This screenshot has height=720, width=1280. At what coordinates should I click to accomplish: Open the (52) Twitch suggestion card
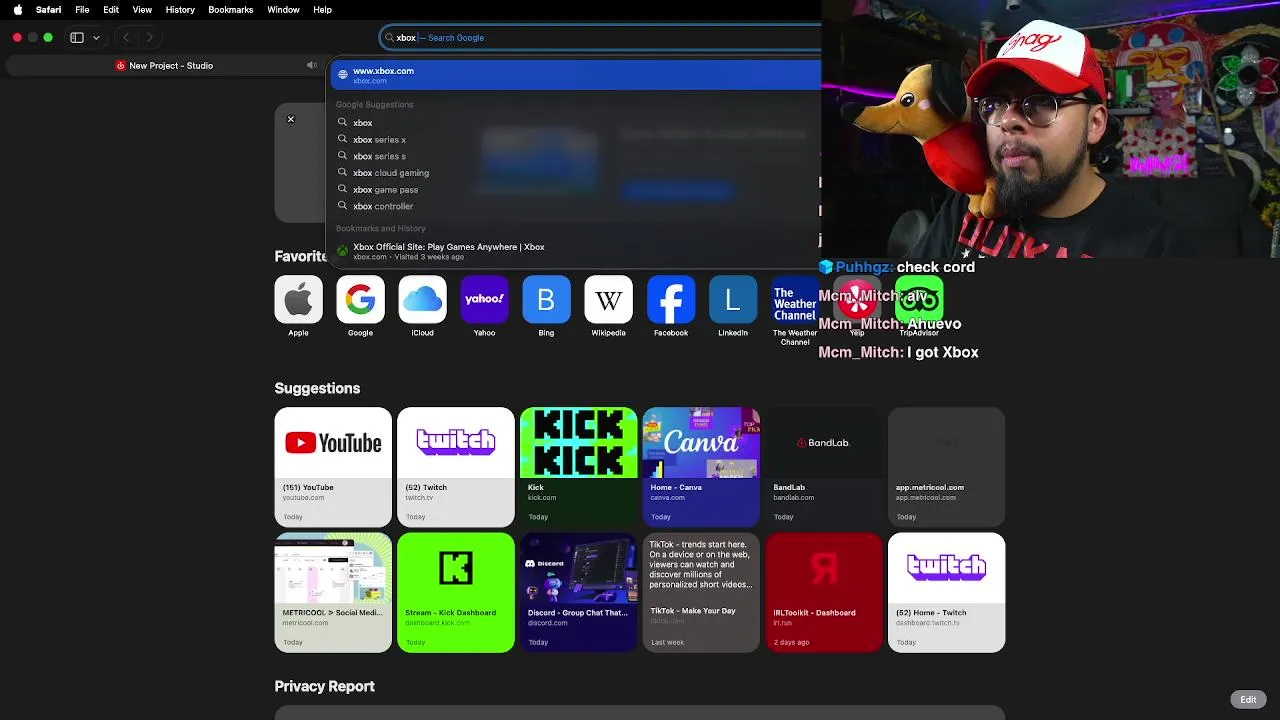(x=456, y=467)
